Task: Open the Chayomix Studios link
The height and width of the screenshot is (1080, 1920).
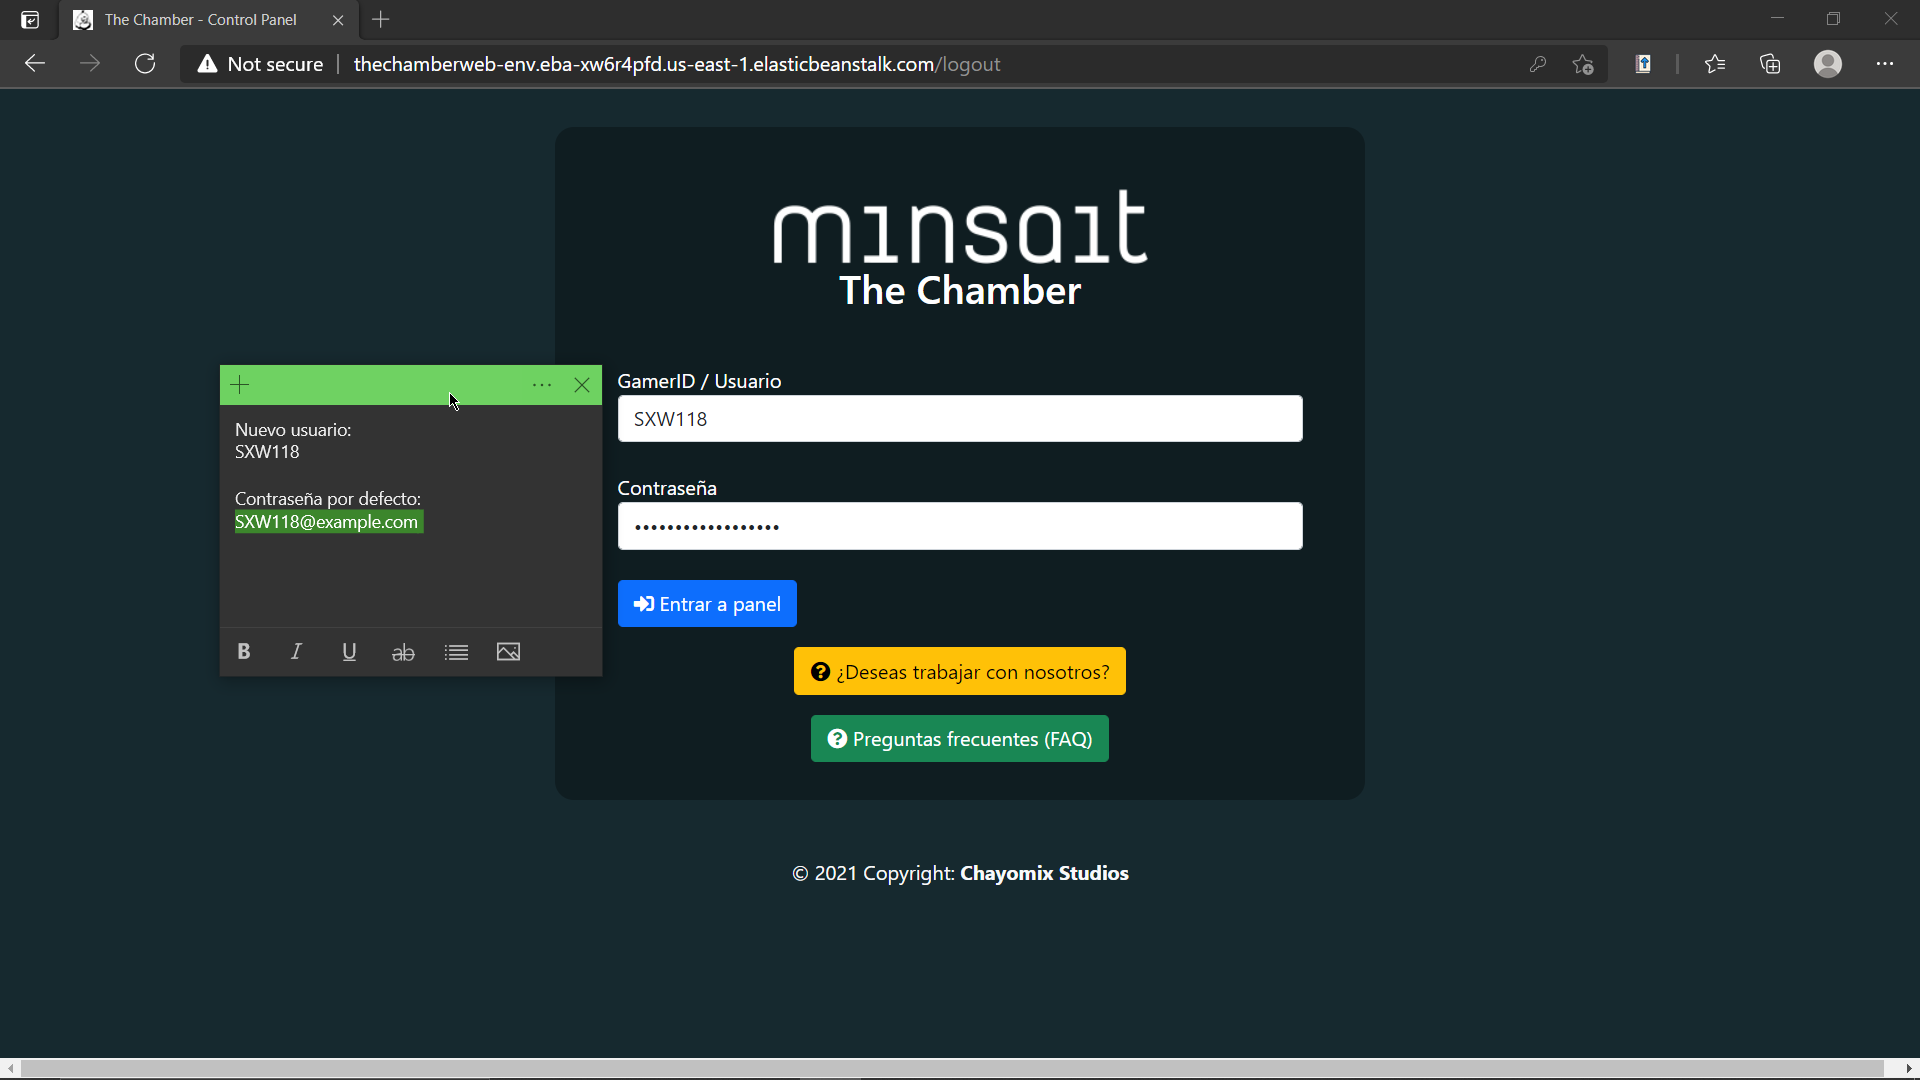Action: 1044,873
